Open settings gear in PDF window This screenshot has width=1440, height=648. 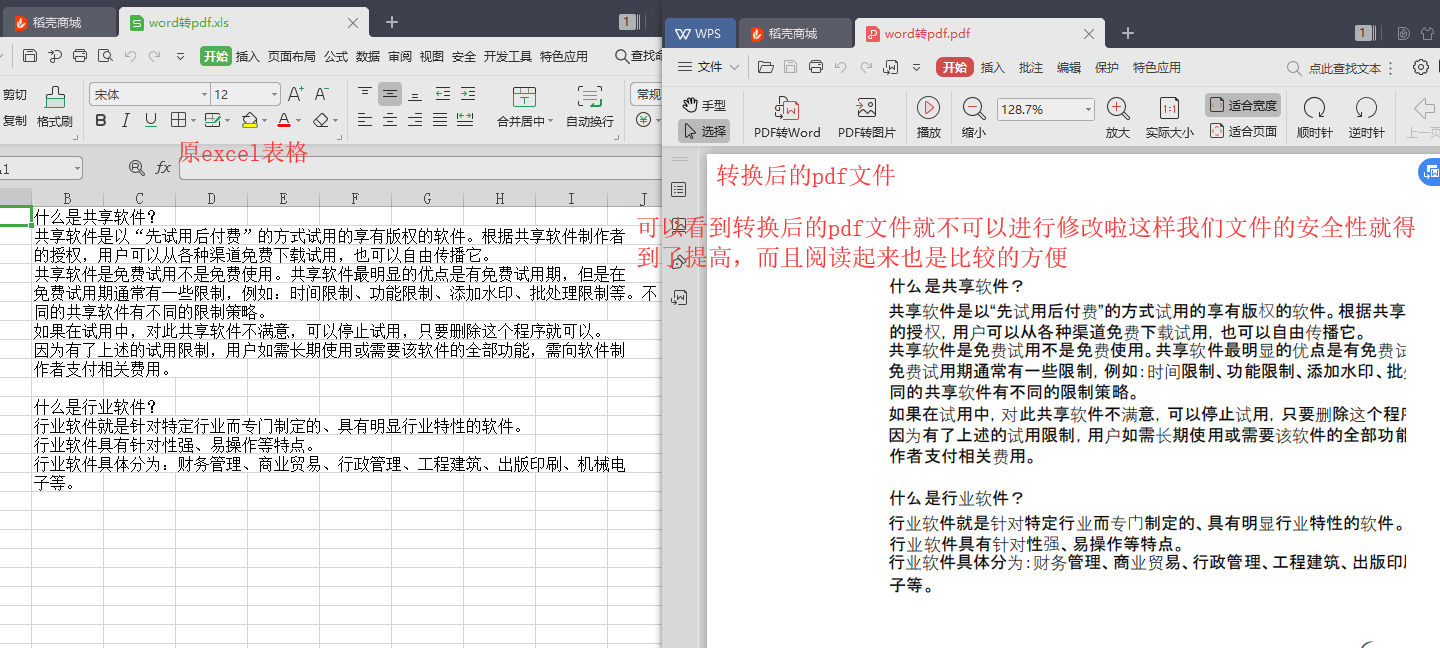(1421, 67)
